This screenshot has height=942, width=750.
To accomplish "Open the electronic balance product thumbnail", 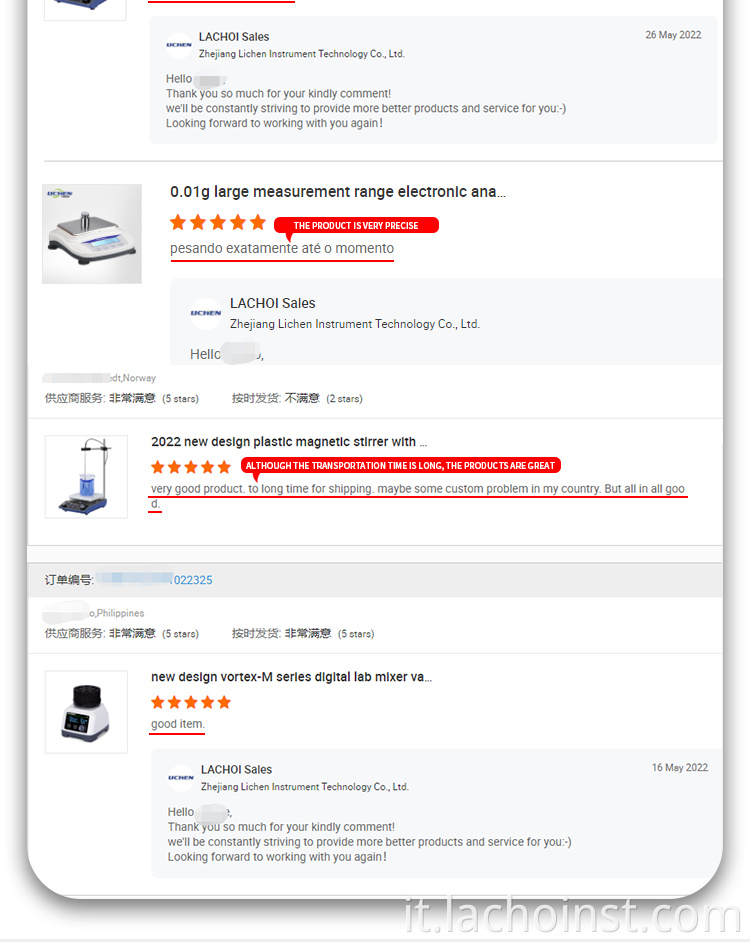I will click(92, 233).
